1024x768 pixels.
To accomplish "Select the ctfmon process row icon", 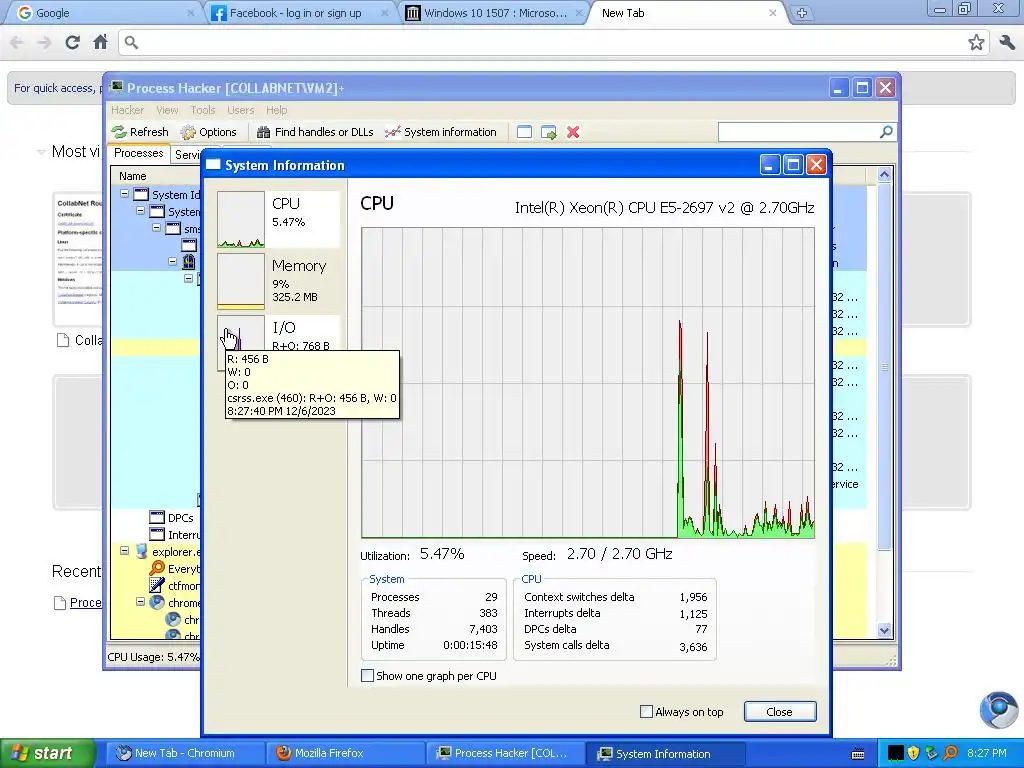I will [157, 586].
